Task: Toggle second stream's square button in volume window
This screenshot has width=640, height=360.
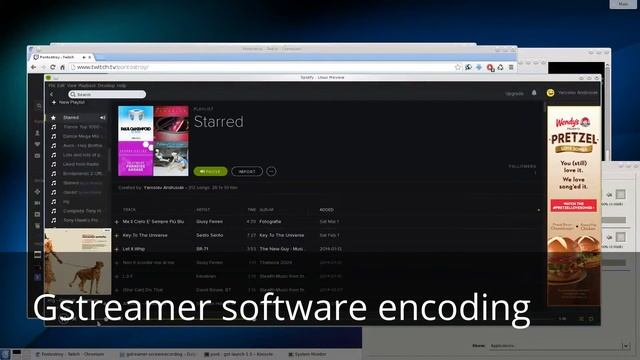Action: point(620,237)
